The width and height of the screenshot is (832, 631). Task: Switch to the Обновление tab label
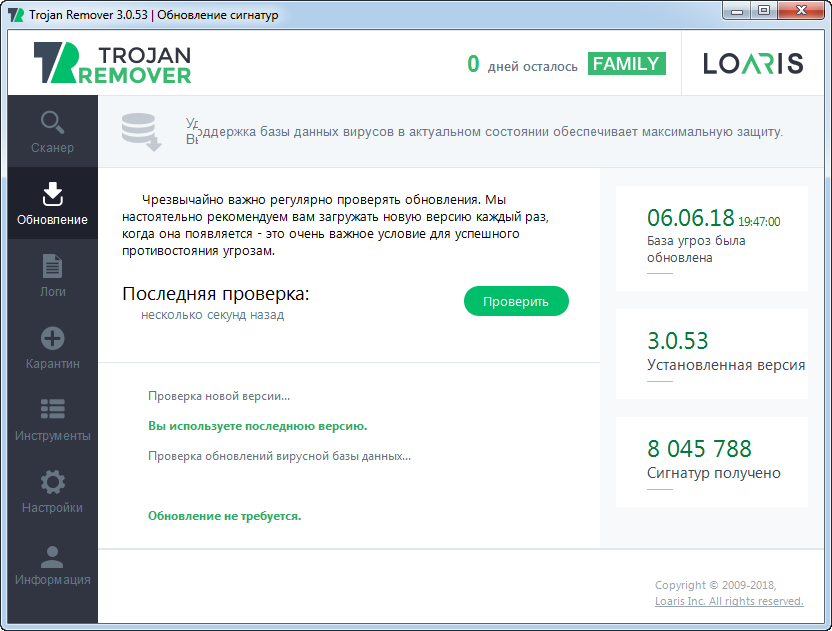coord(53,220)
